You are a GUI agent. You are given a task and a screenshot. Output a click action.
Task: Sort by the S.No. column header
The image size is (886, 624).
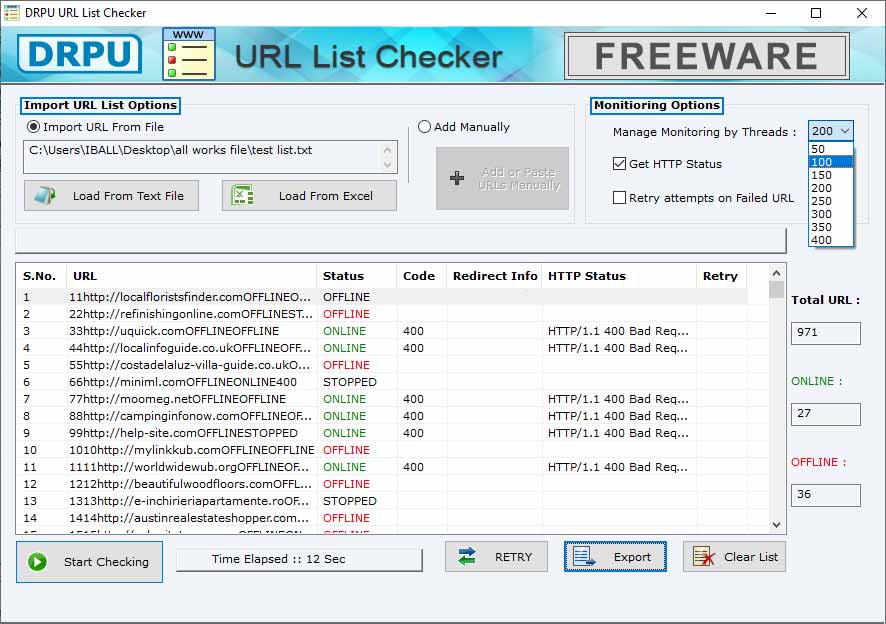(41, 276)
